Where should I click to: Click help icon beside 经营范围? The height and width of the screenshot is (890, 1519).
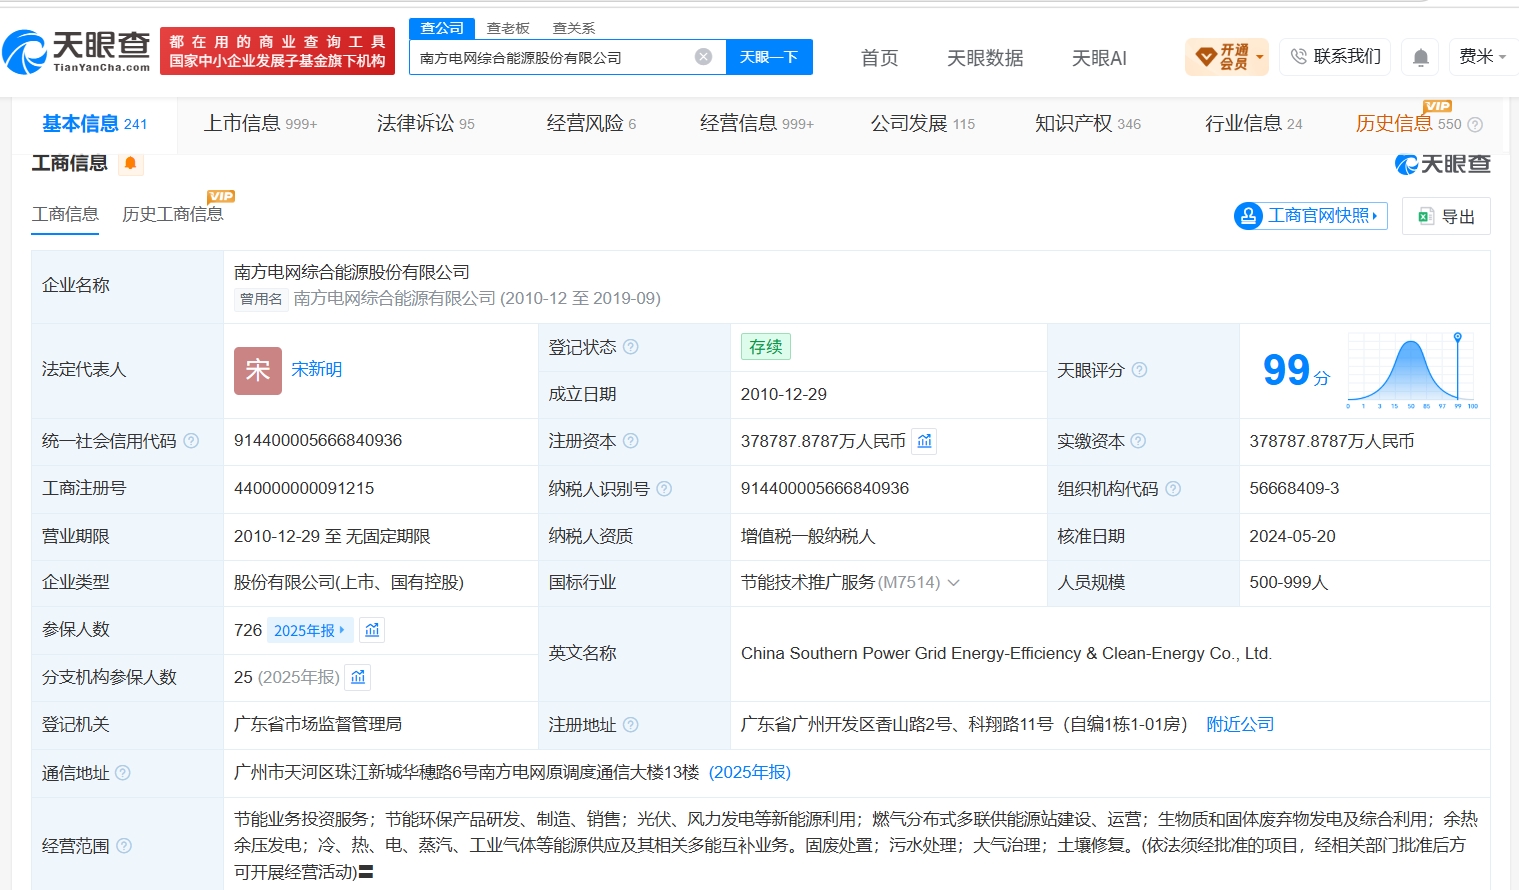(x=124, y=846)
